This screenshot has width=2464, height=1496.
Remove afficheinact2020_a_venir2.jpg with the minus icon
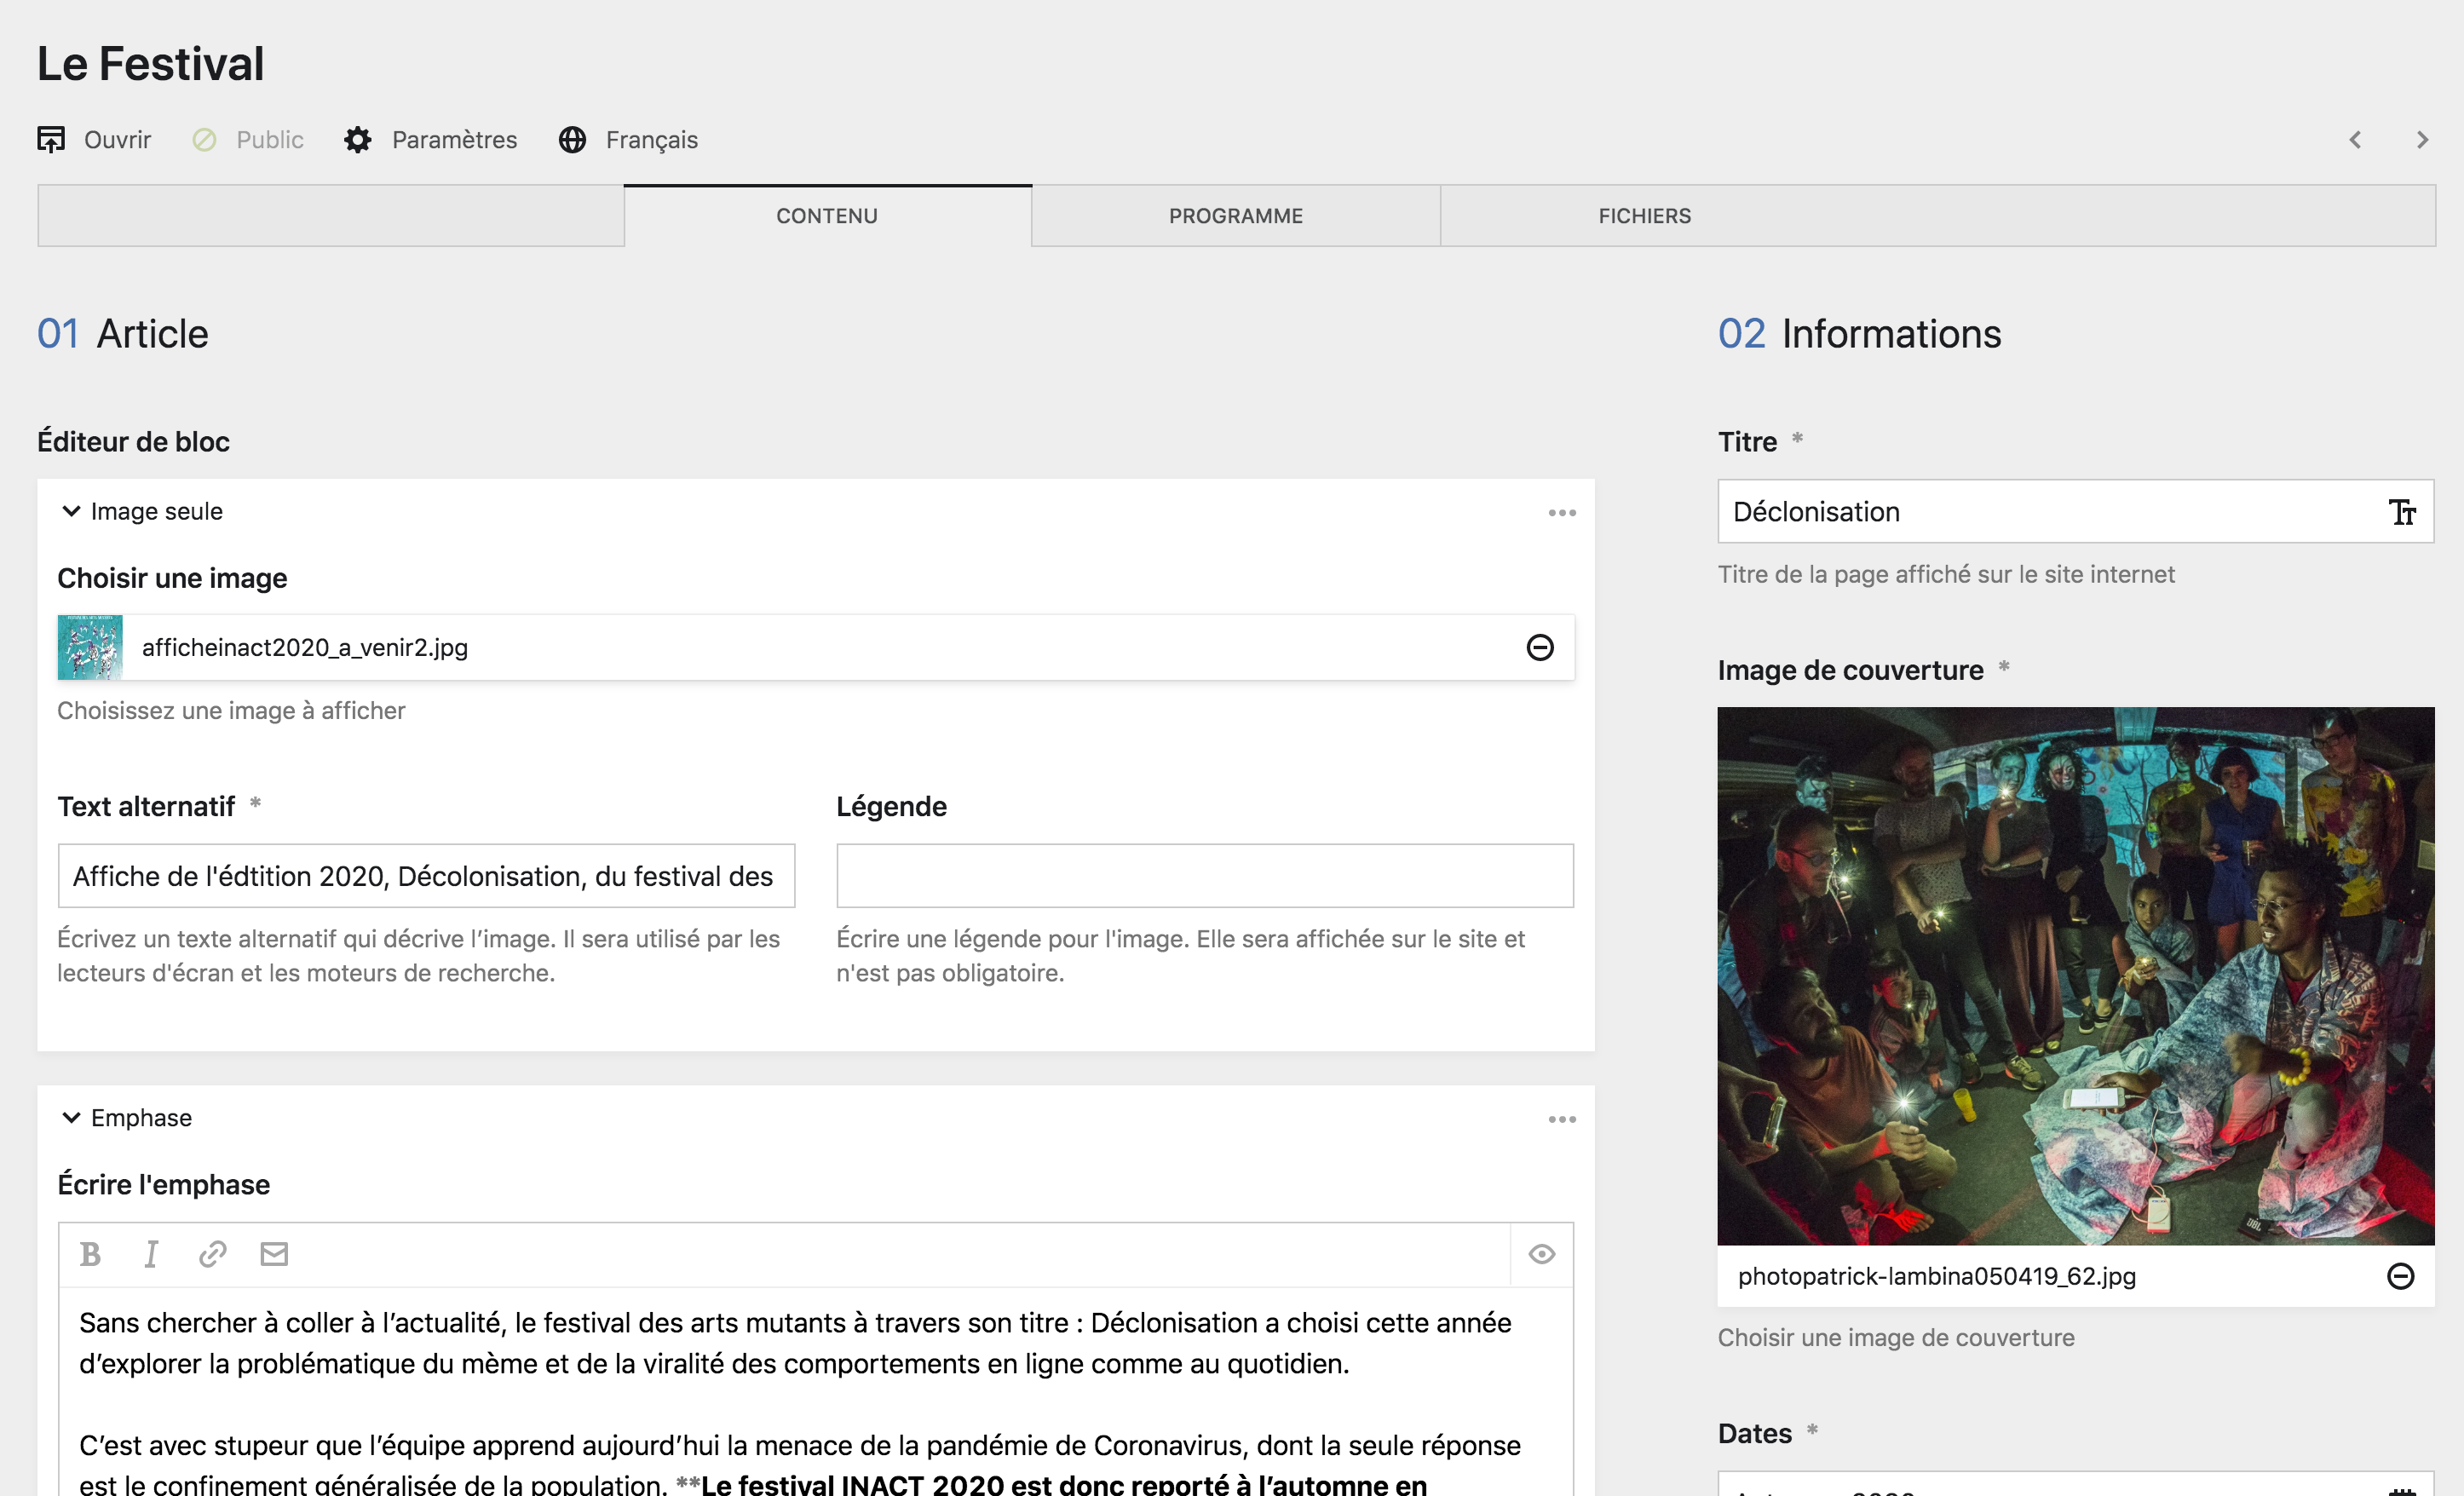tap(1540, 647)
